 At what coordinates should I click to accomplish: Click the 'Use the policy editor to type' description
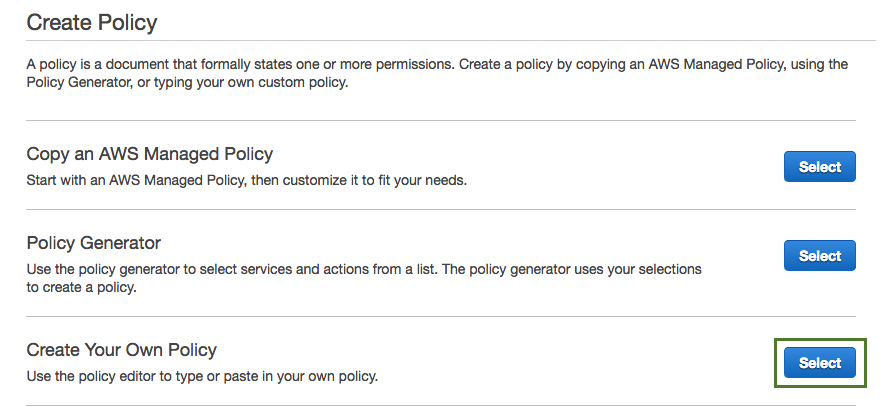tap(202, 377)
